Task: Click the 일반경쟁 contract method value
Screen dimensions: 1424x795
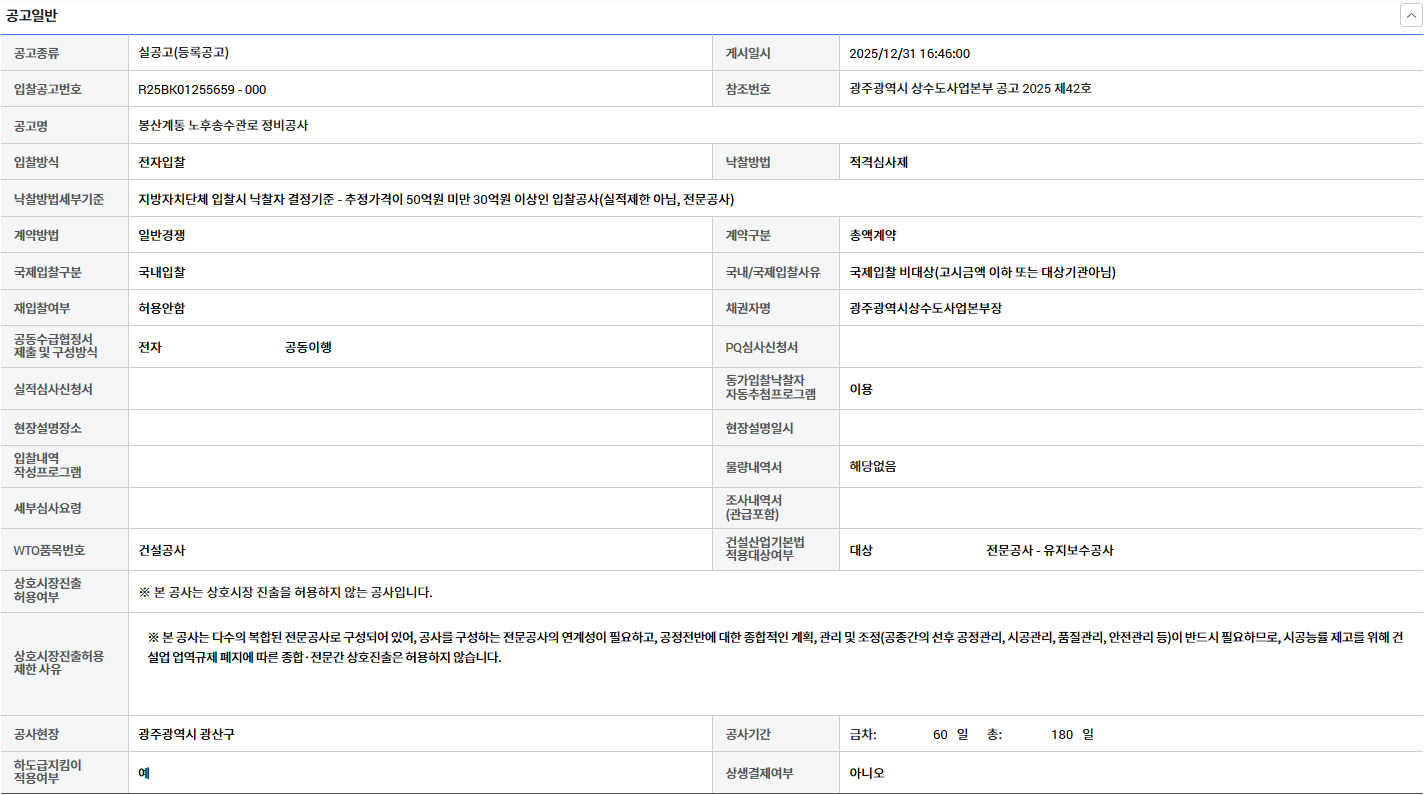Action: tap(162, 235)
